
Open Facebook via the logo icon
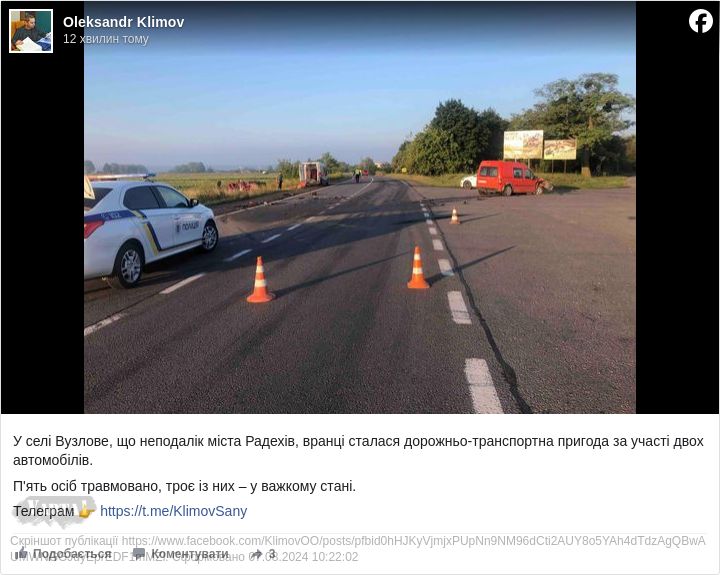(701, 21)
